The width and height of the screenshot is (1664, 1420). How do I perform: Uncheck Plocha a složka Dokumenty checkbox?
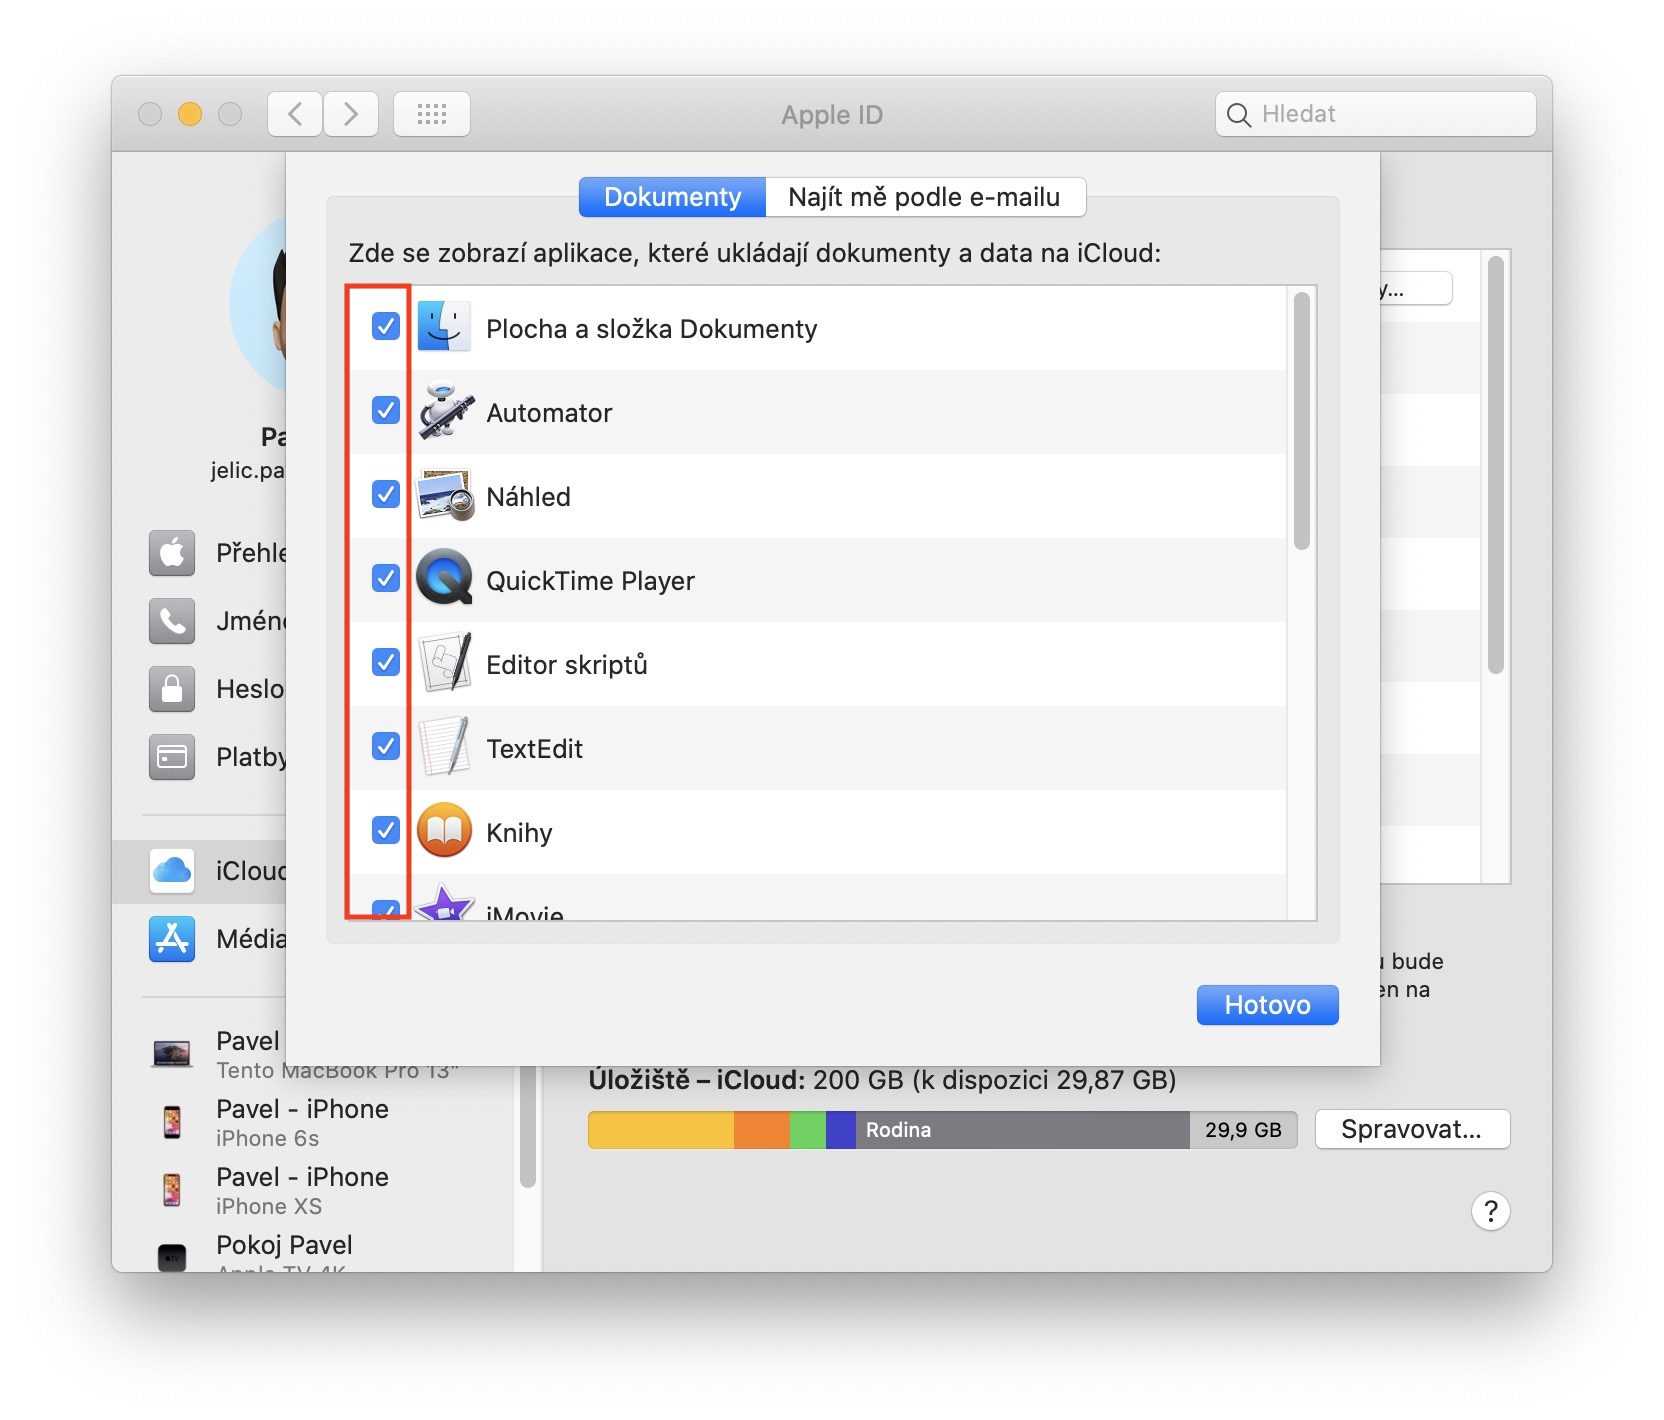click(386, 326)
